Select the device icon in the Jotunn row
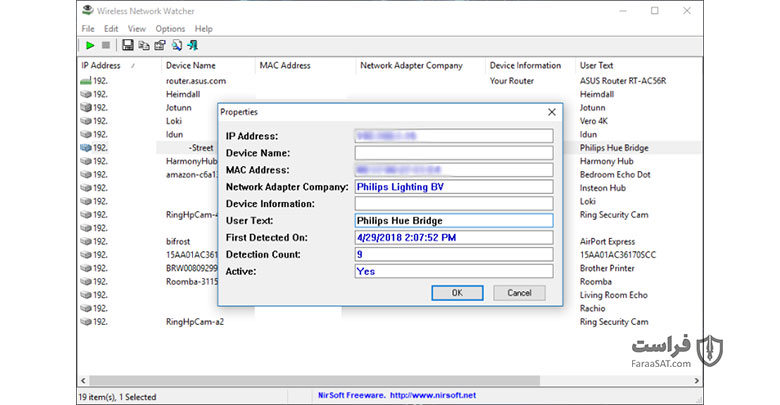 click(x=86, y=107)
